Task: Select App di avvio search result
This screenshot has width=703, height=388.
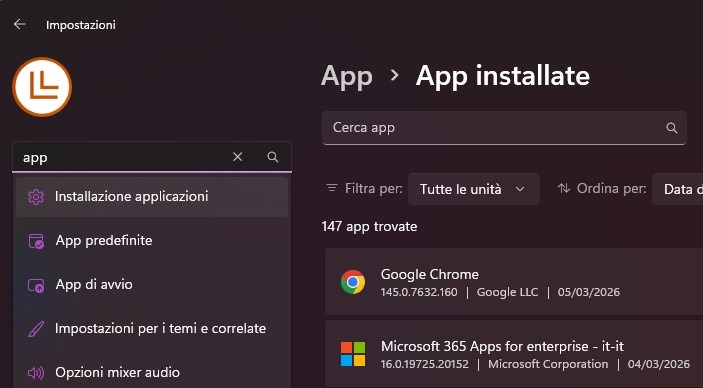Action: coord(152,285)
